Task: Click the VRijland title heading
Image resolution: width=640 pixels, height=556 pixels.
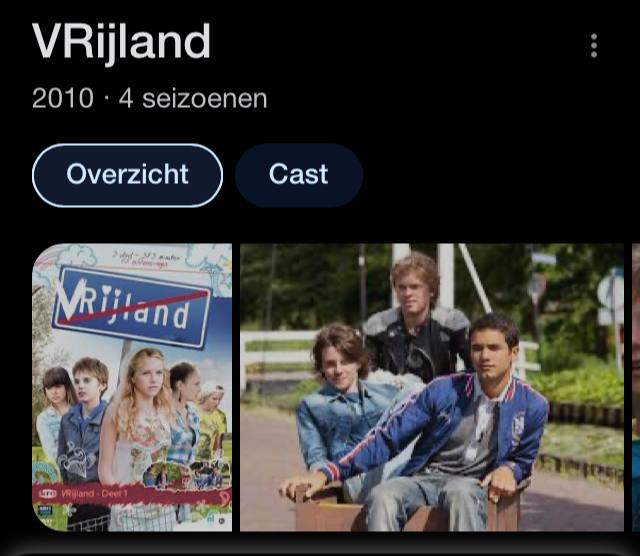Action: point(121,42)
